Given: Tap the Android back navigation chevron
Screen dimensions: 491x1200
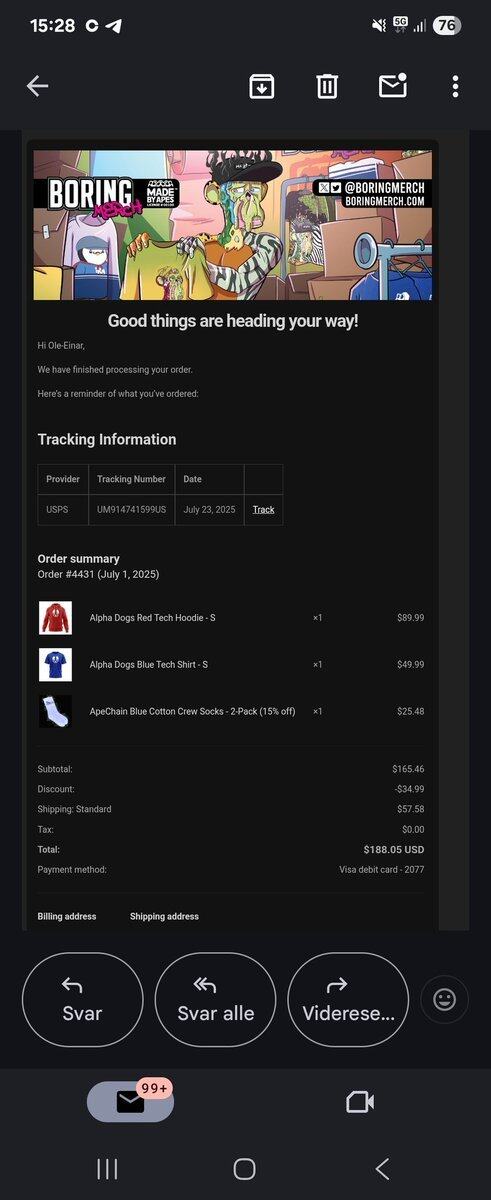Looking at the screenshot, I should pos(382,1169).
